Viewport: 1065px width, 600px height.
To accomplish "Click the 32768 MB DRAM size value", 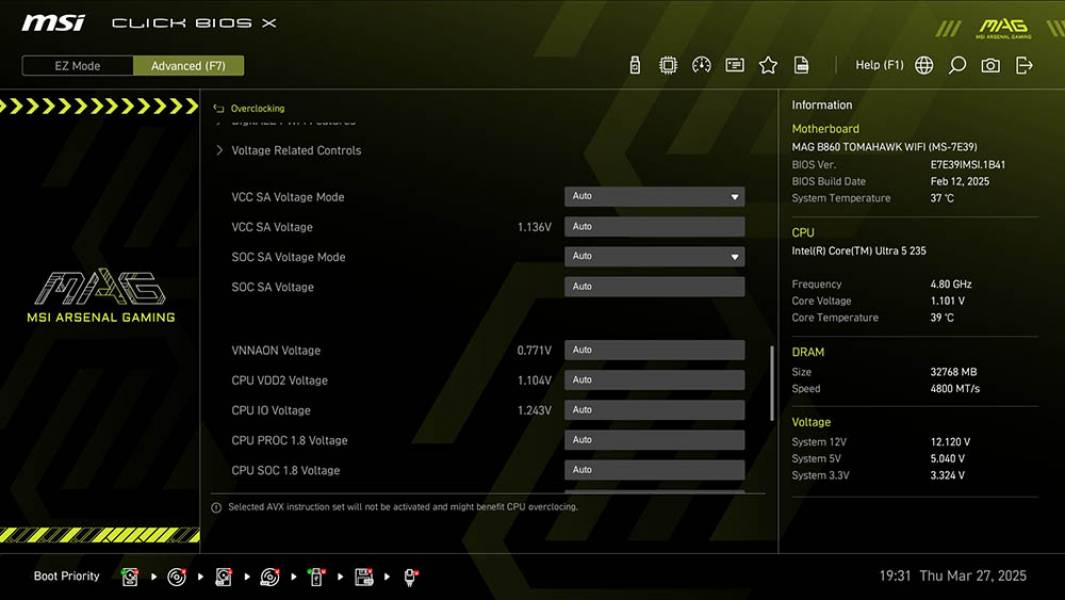I will pos(954,372).
